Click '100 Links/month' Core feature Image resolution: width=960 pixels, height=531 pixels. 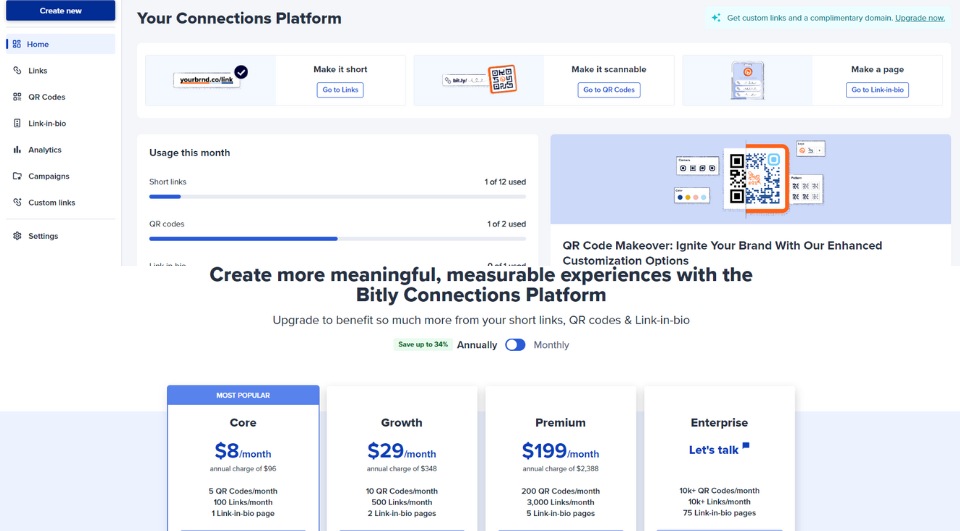[x=242, y=502]
